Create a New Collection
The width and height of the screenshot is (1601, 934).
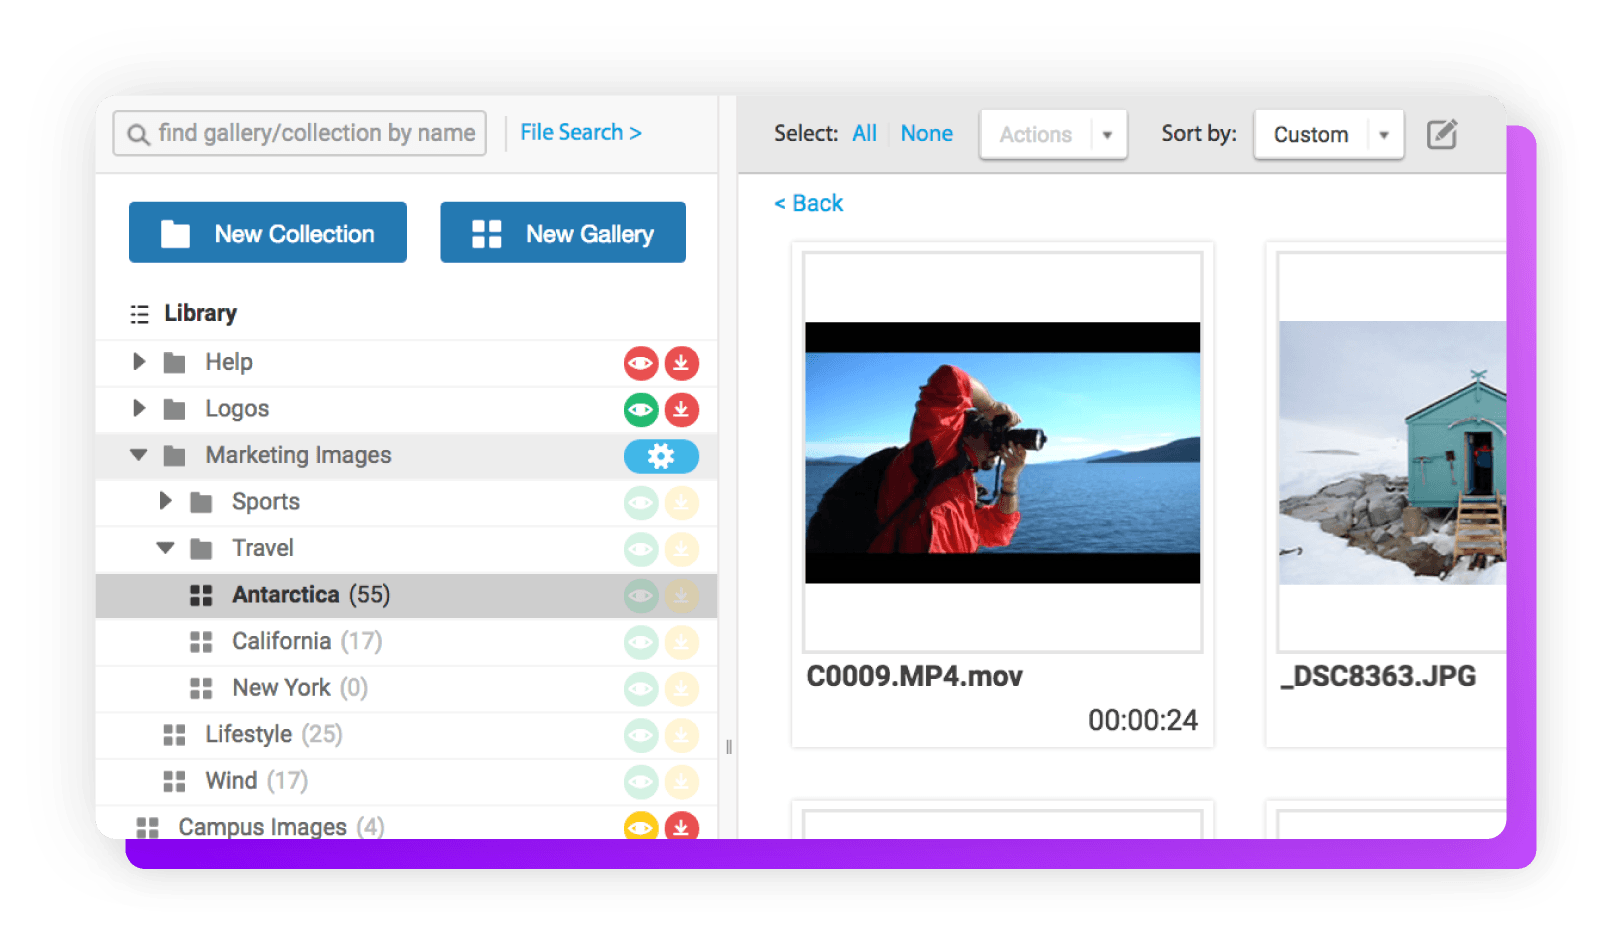click(x=268, y=233)
